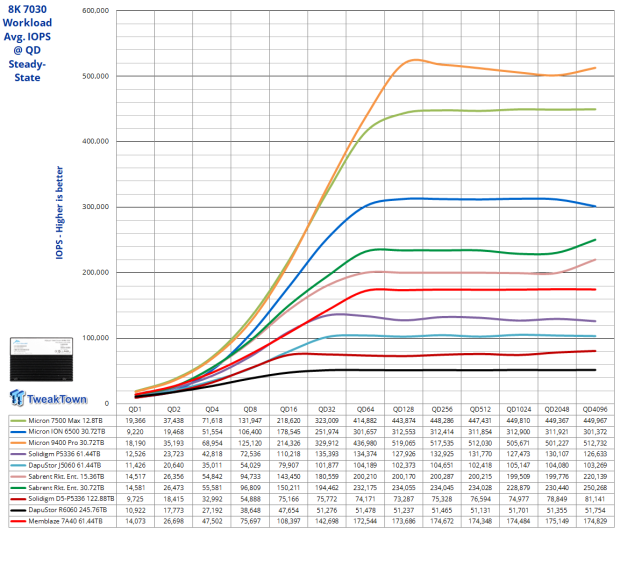Click the 500,000 y-axis label
Viewport: 620px width, 568px height.
point(96,76)
